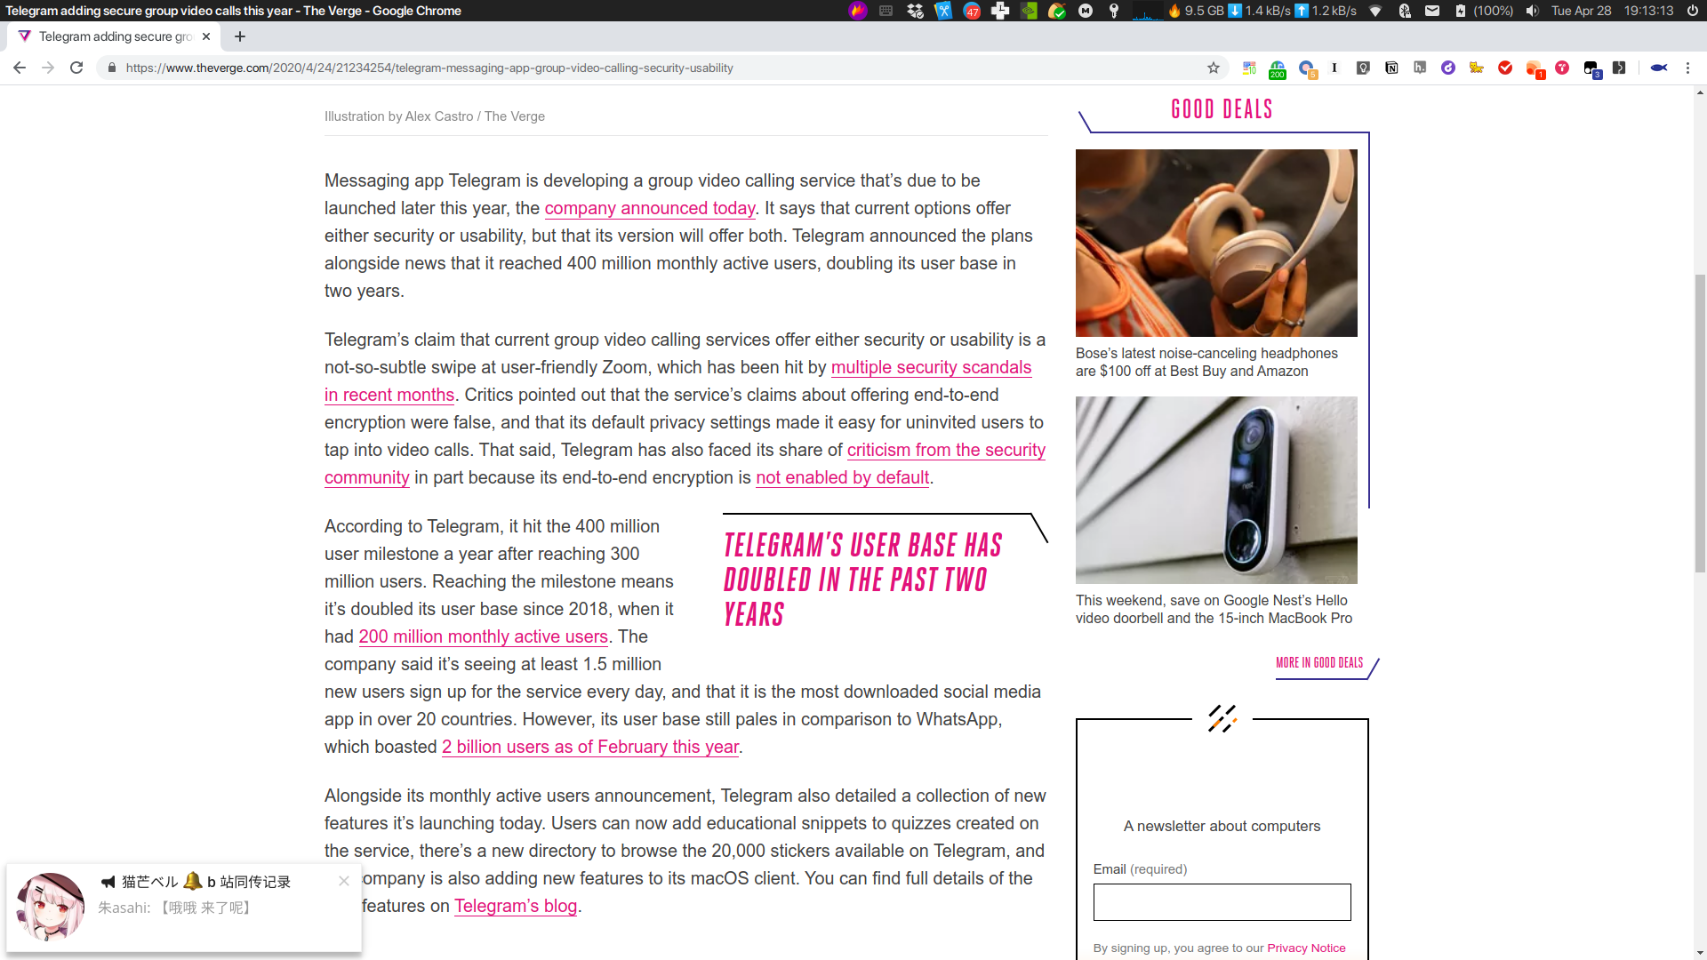1707x960 pixels.
Task: Open the mail envelope tray icon
Action: click(1432, 11)
